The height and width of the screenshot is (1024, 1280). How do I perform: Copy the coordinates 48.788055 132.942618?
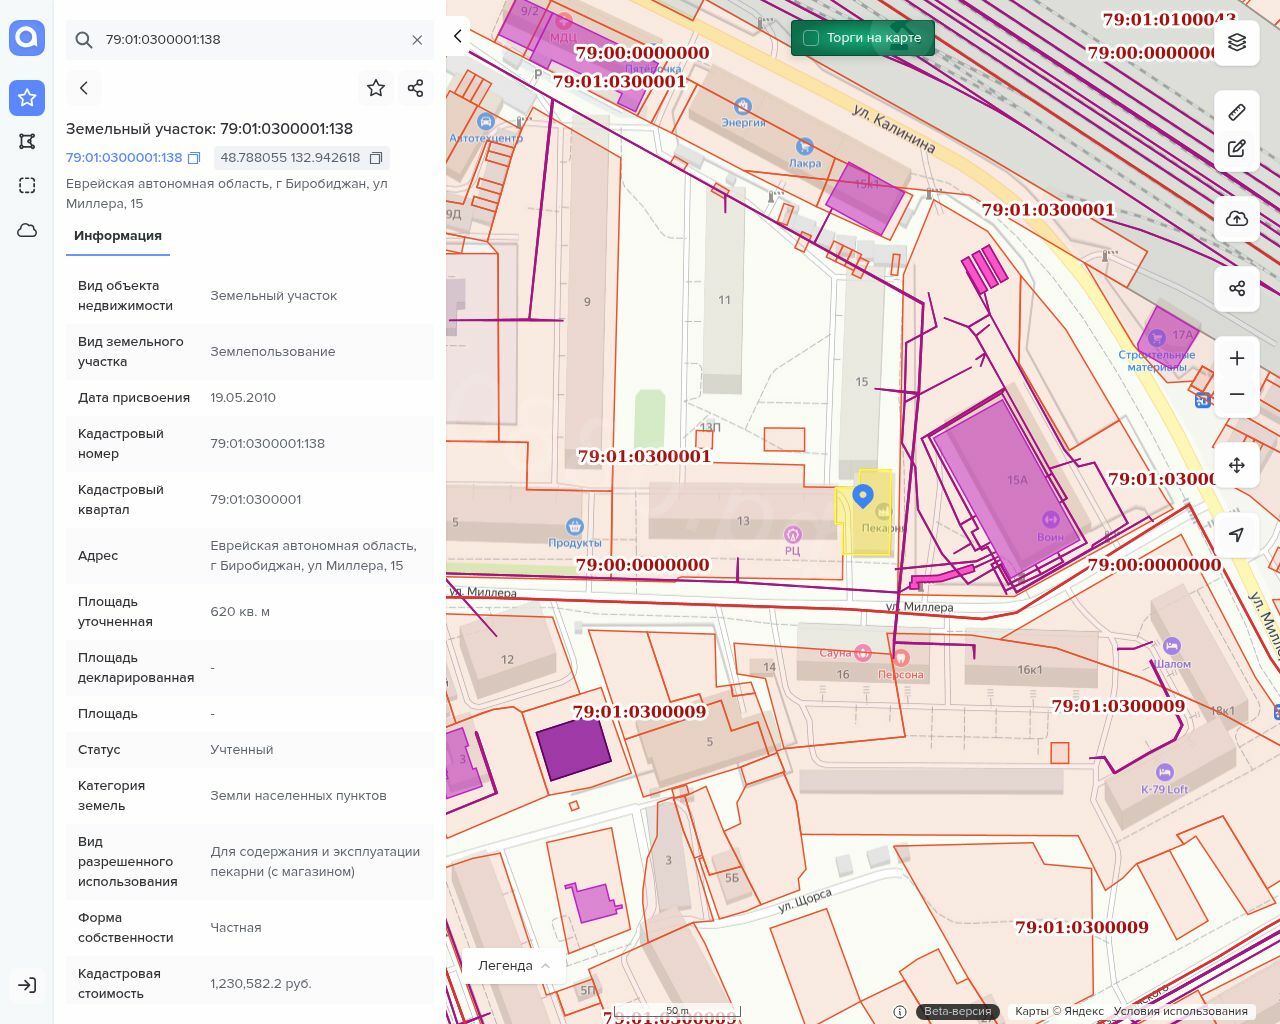(376, 158)
